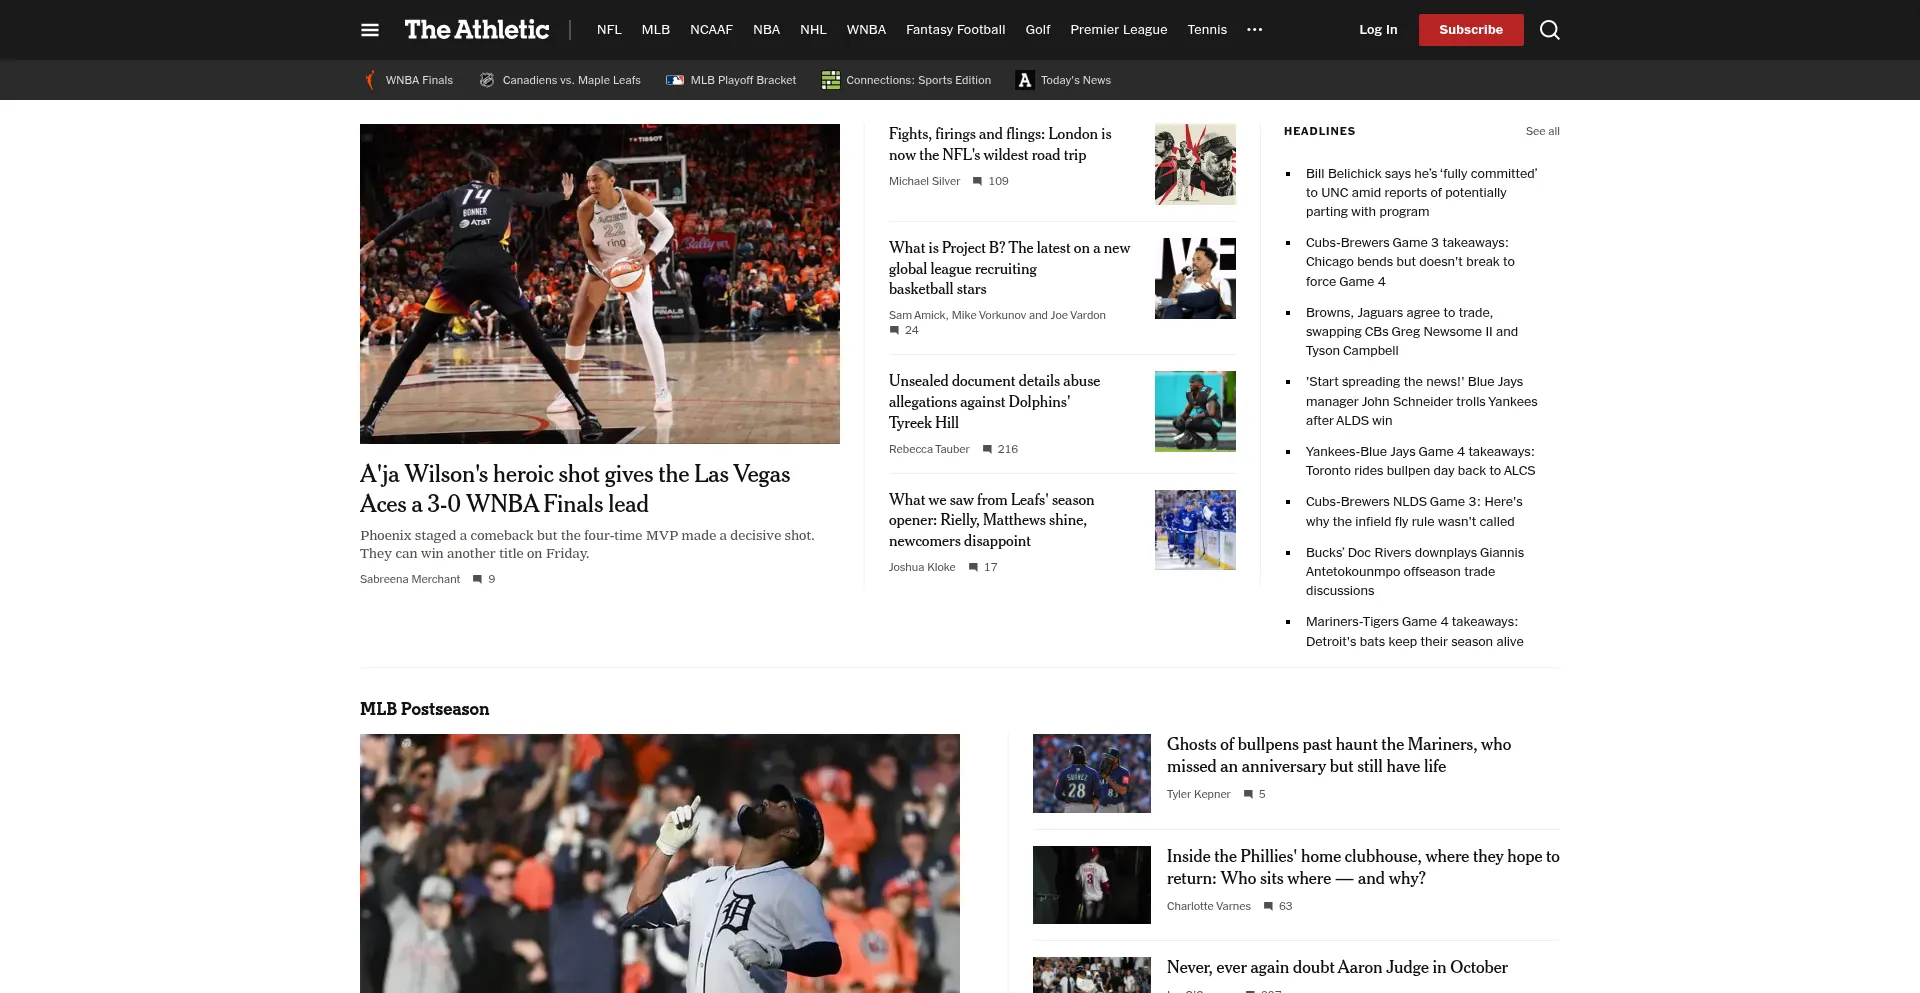Open comments icon on Tyreek Hill article
This screenshot has height=993, width=1920.
coord(987,450)
